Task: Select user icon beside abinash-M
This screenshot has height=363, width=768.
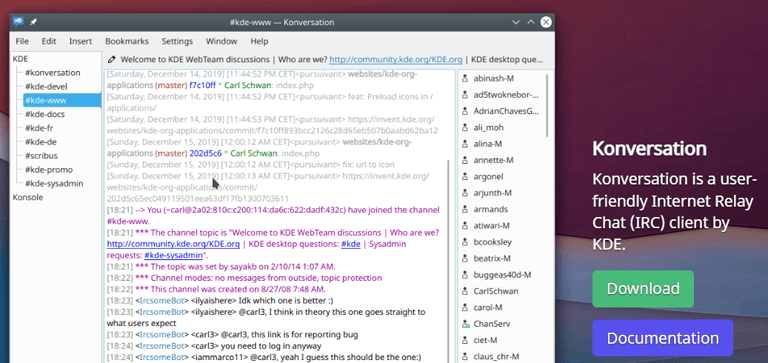Action: [465, 78]
